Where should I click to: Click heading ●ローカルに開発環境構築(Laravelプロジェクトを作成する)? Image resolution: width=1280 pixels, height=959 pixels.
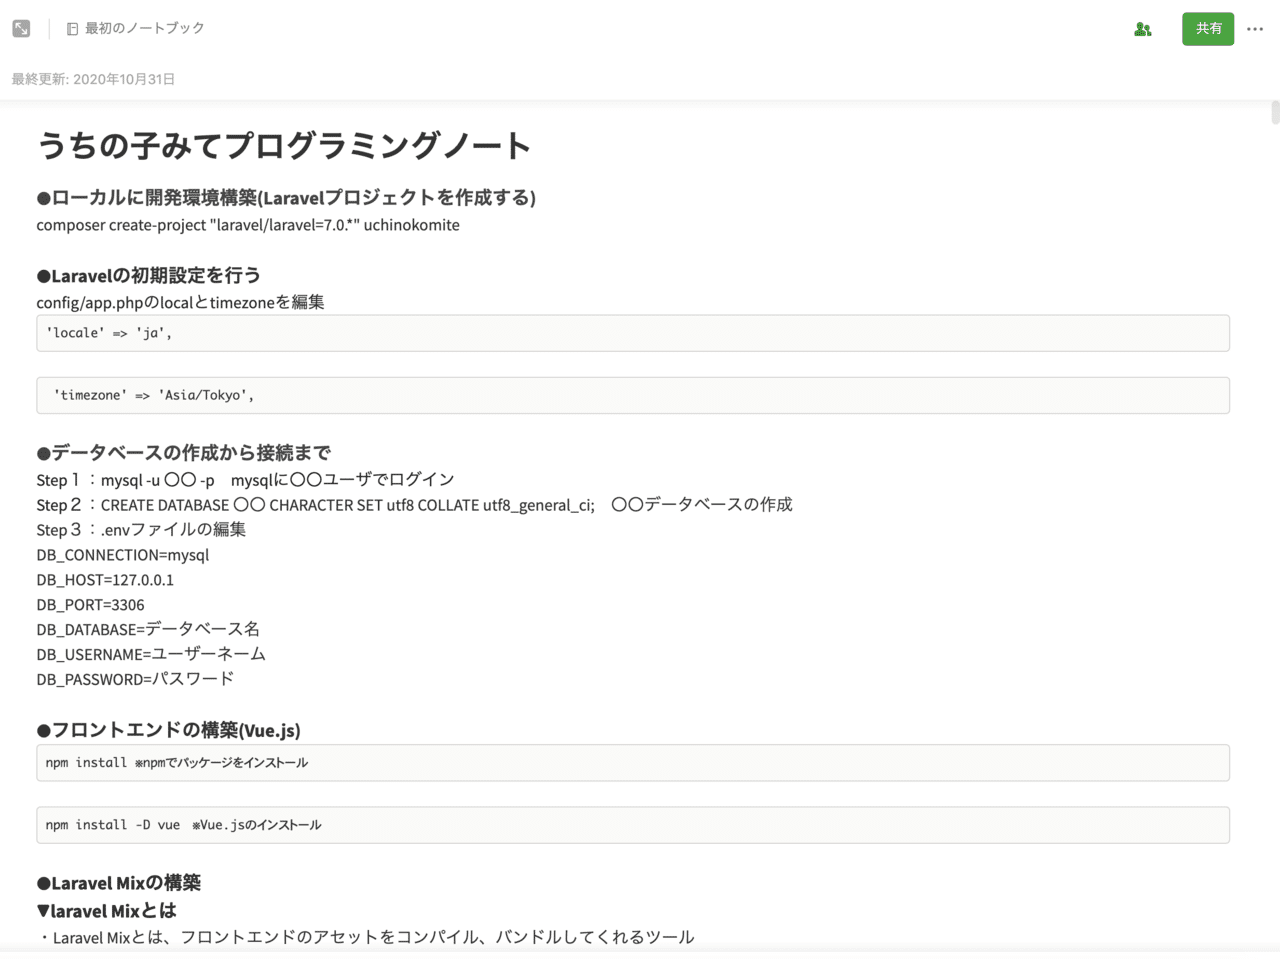click(x=286, y=198)
